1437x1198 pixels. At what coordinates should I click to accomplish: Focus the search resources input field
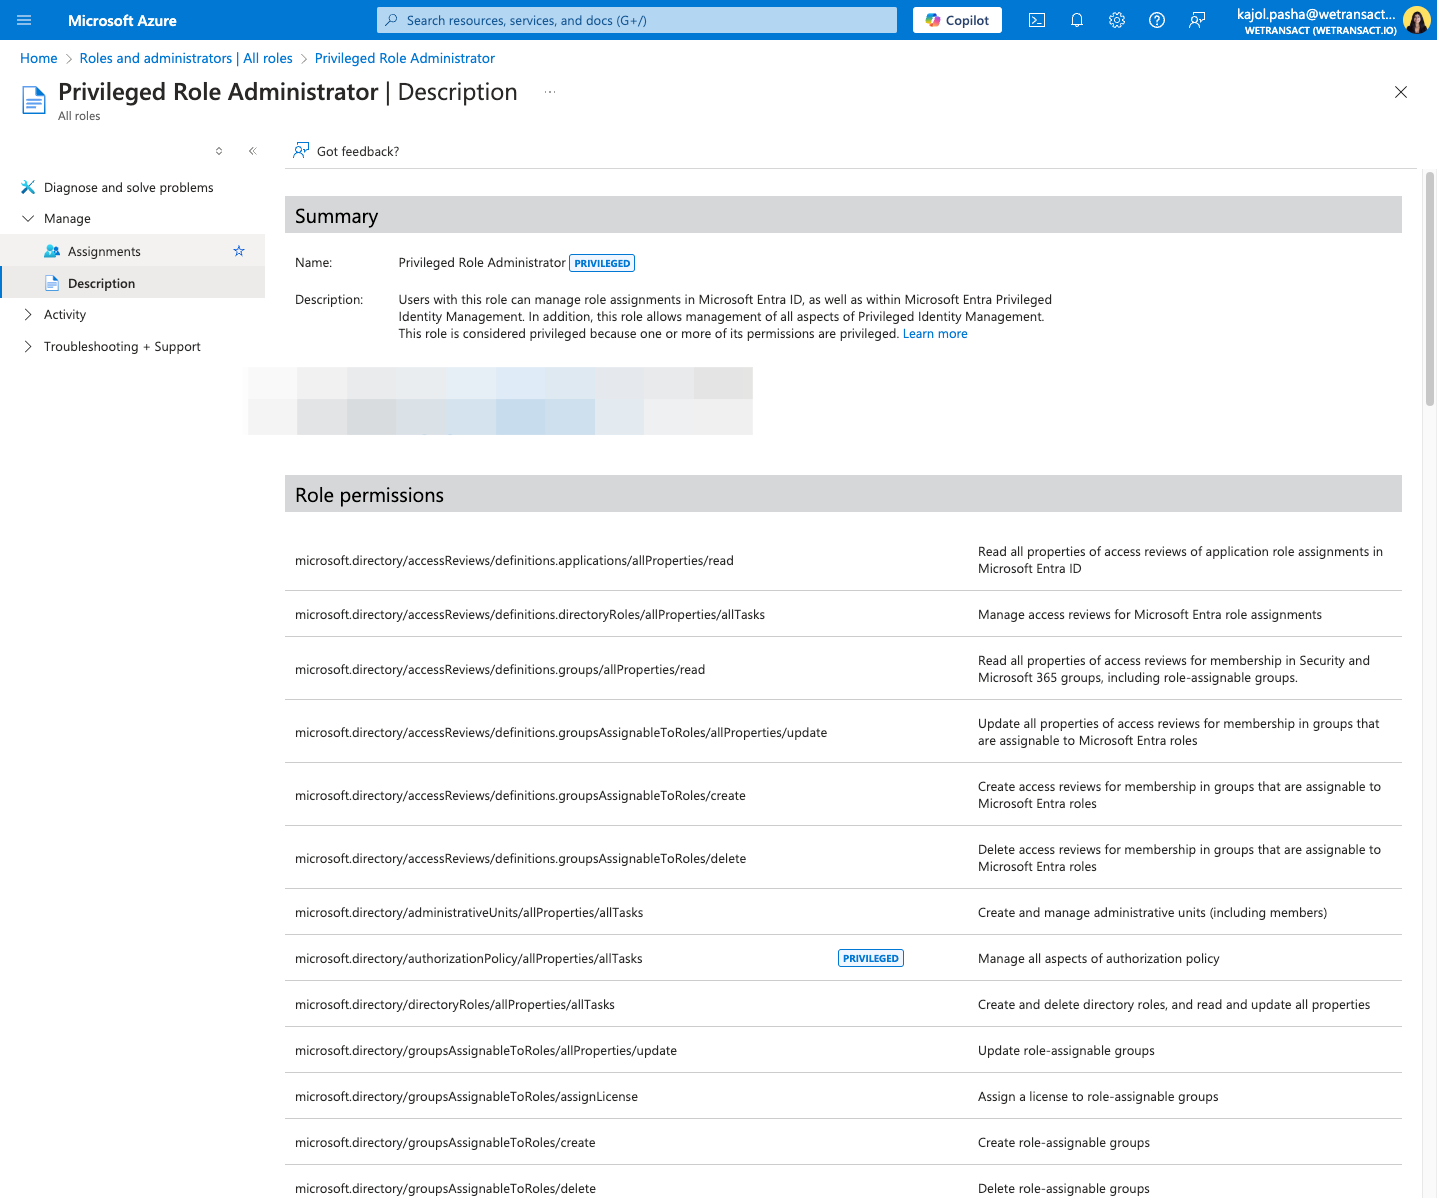click(x=637, y=20)
